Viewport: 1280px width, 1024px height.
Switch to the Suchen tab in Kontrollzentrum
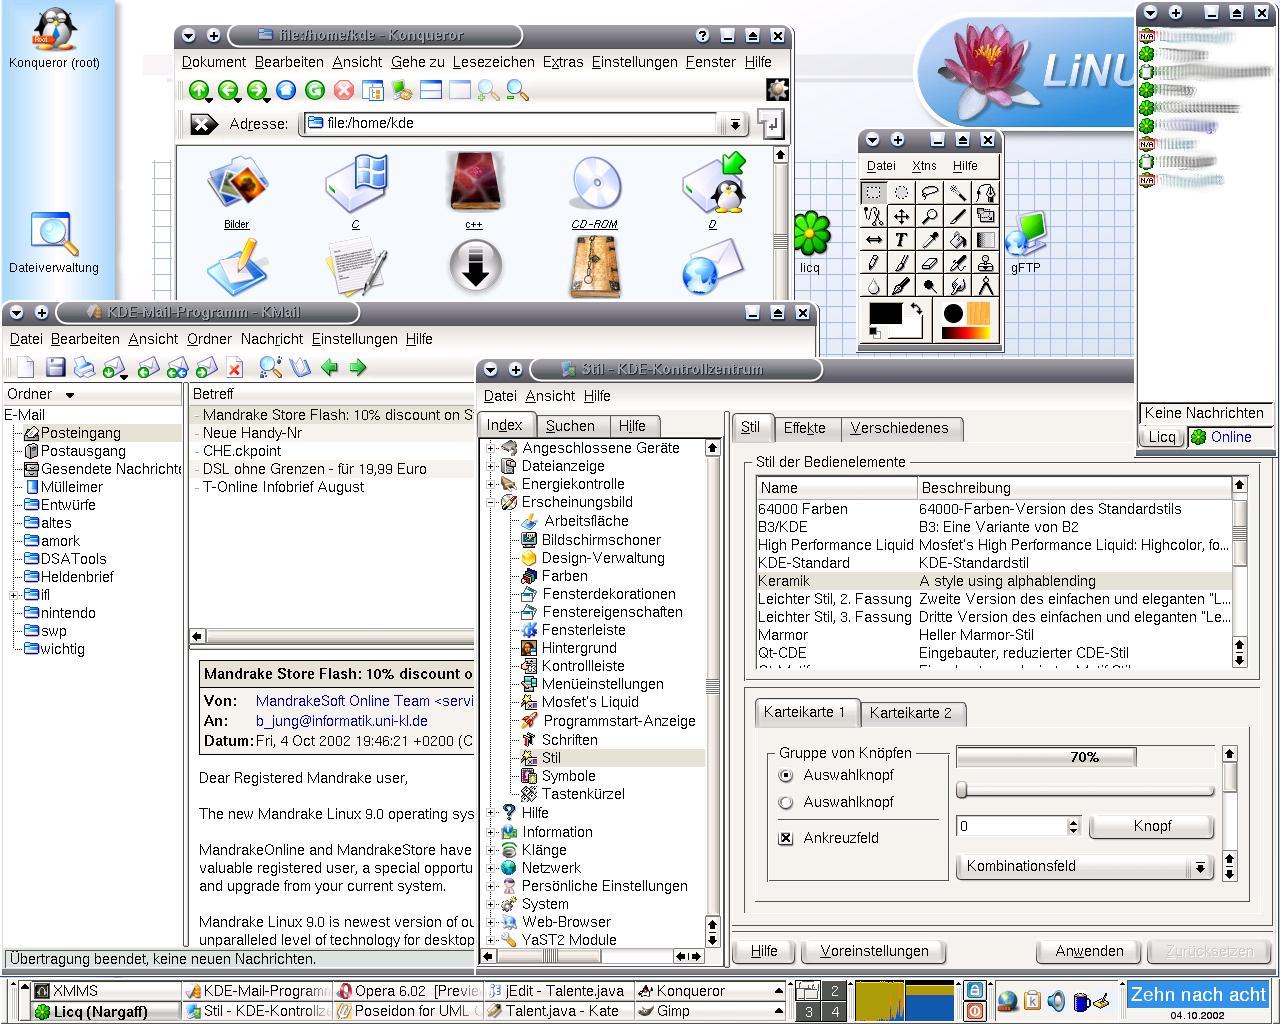pyautogui.click(x=570, y=426)
